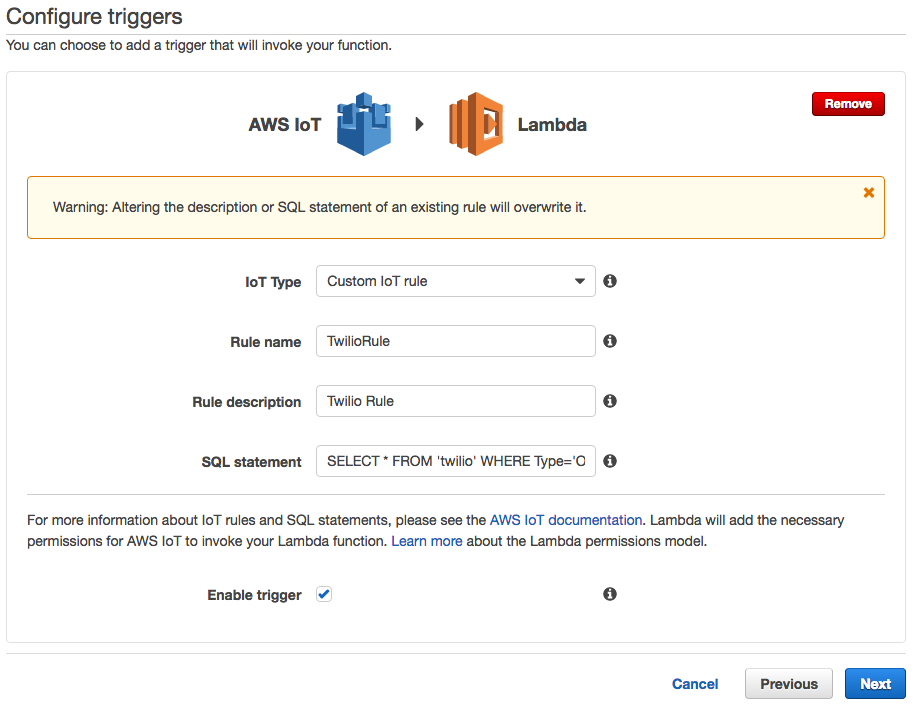The image size is (916, 709).
Task: Click the Configure triggers heading
Action: tap(94, 16)
